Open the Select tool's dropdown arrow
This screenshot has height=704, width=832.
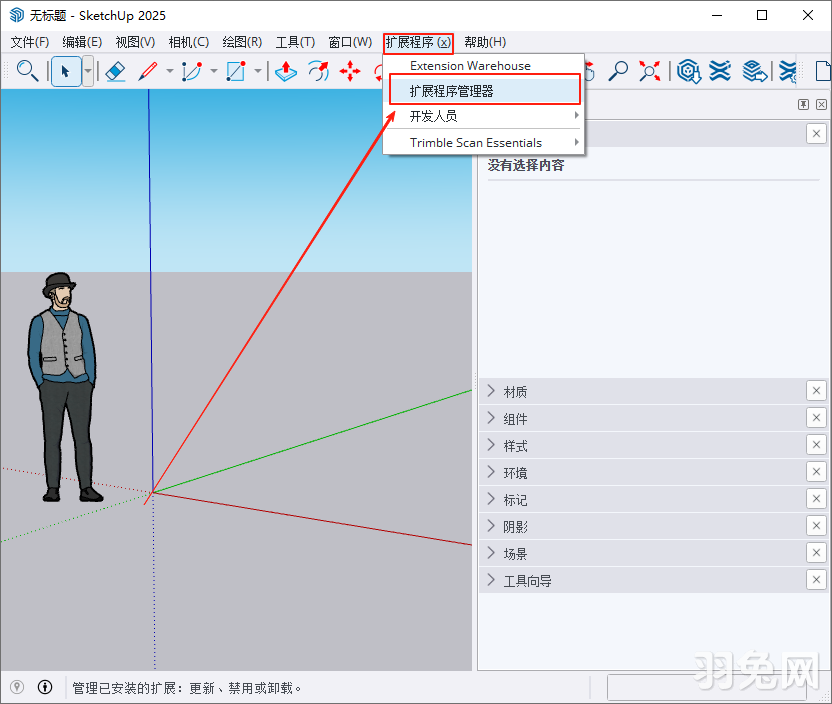(86, 71)
